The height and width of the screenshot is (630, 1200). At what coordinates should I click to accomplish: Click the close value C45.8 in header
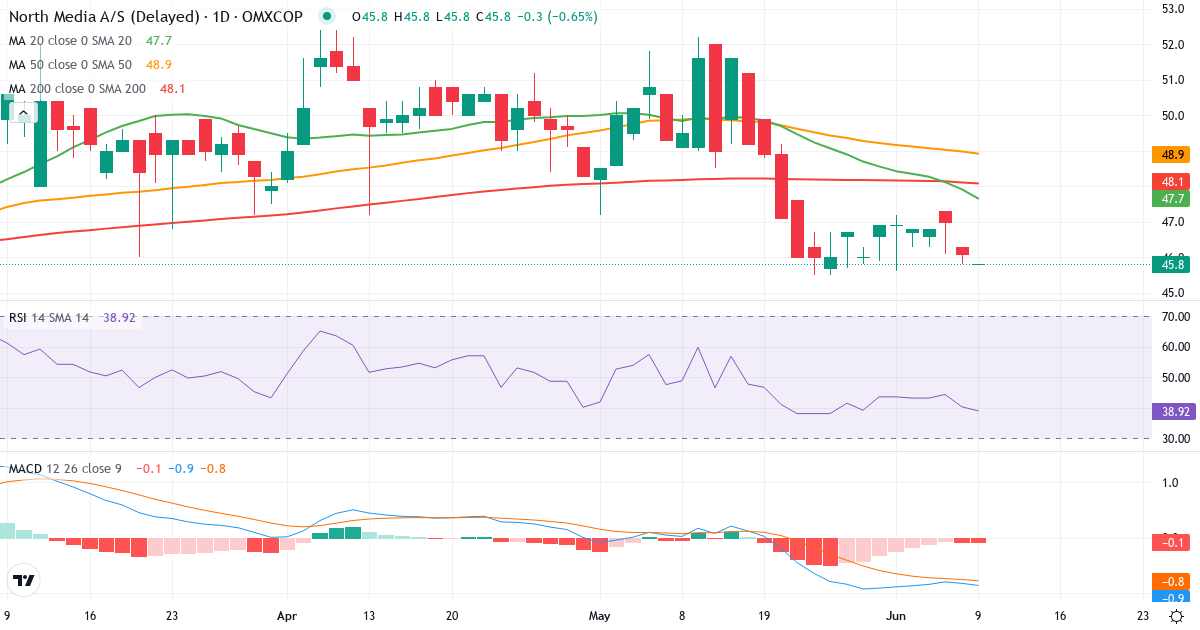494,16
